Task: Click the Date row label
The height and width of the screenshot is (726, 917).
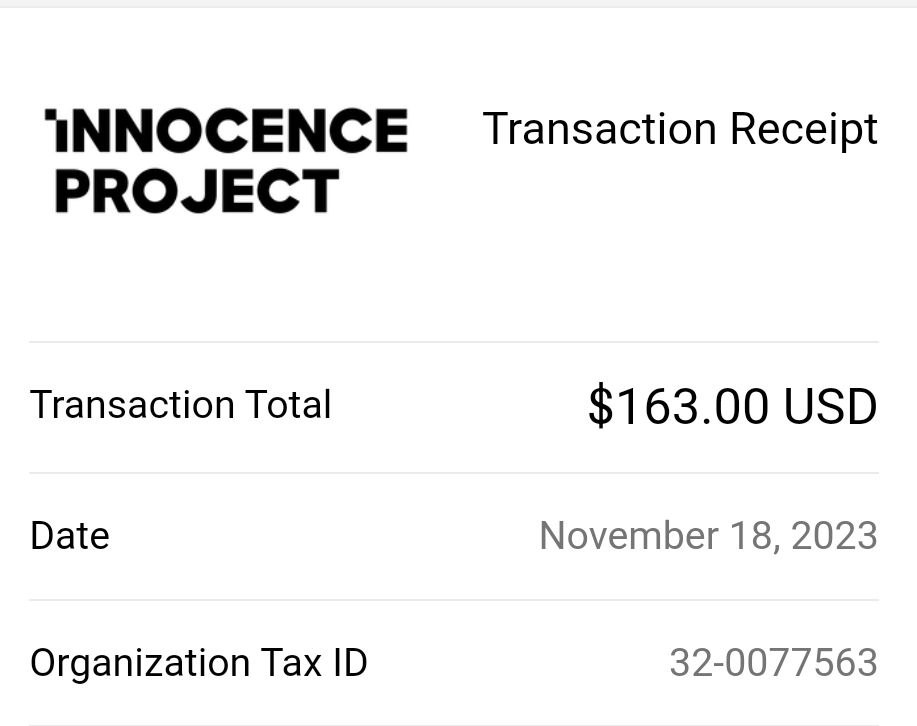Action: [70, 535]
